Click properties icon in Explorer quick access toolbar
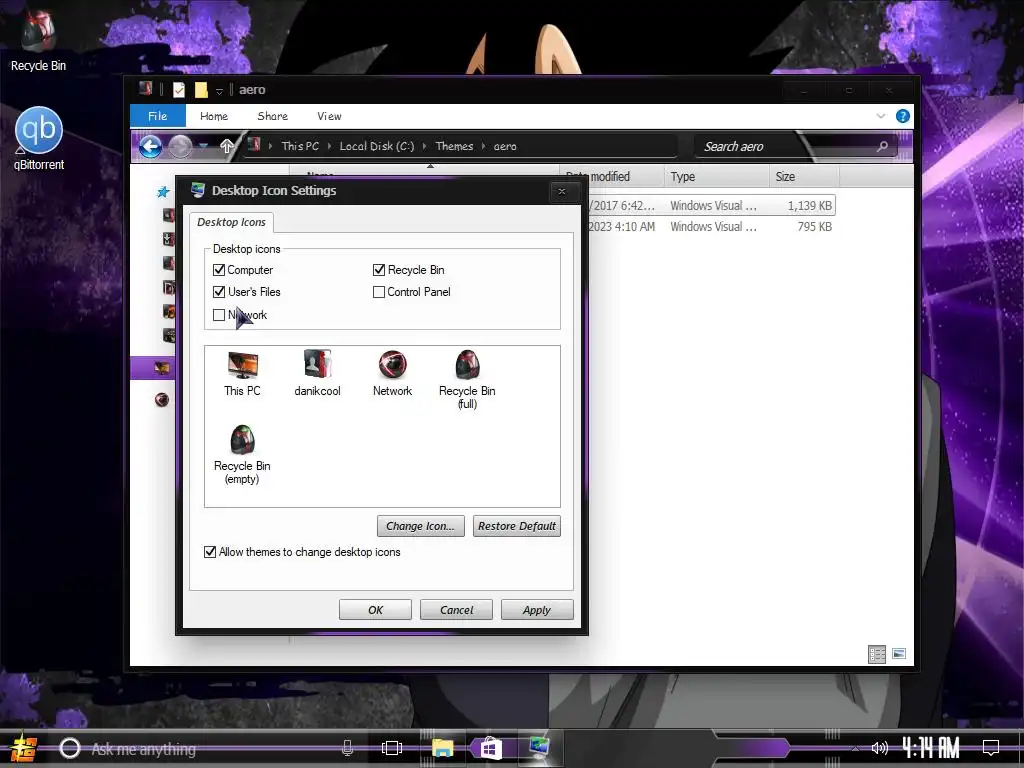Viewport: 1024px width, 768px height. click(179, 89)
